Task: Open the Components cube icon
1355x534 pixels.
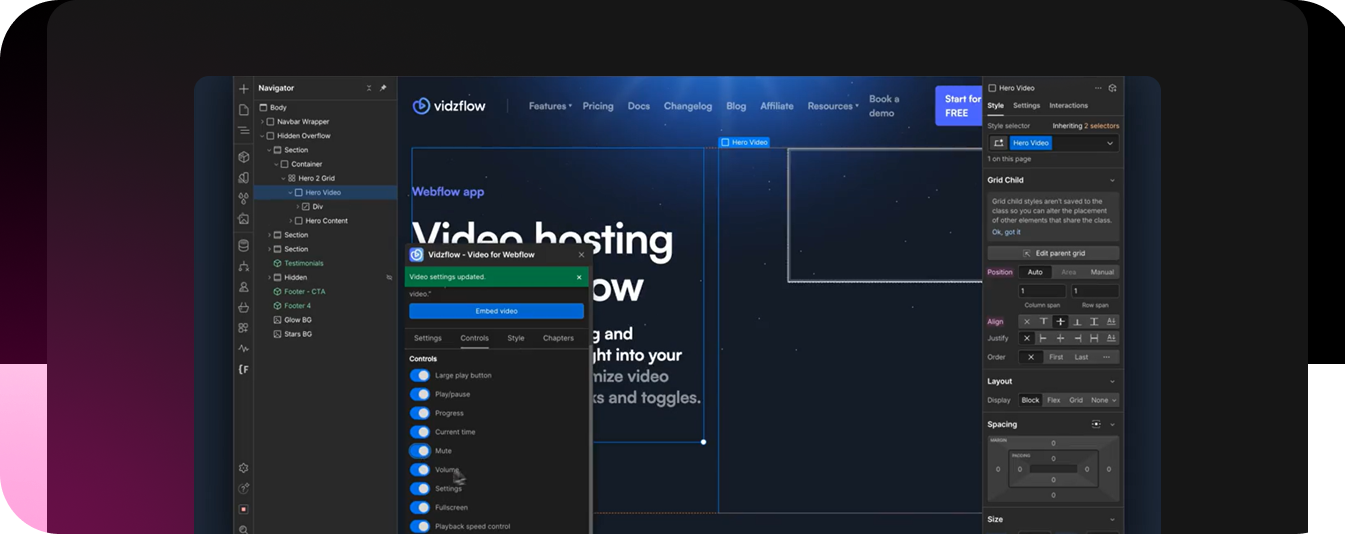Action: tap(243, 157)
